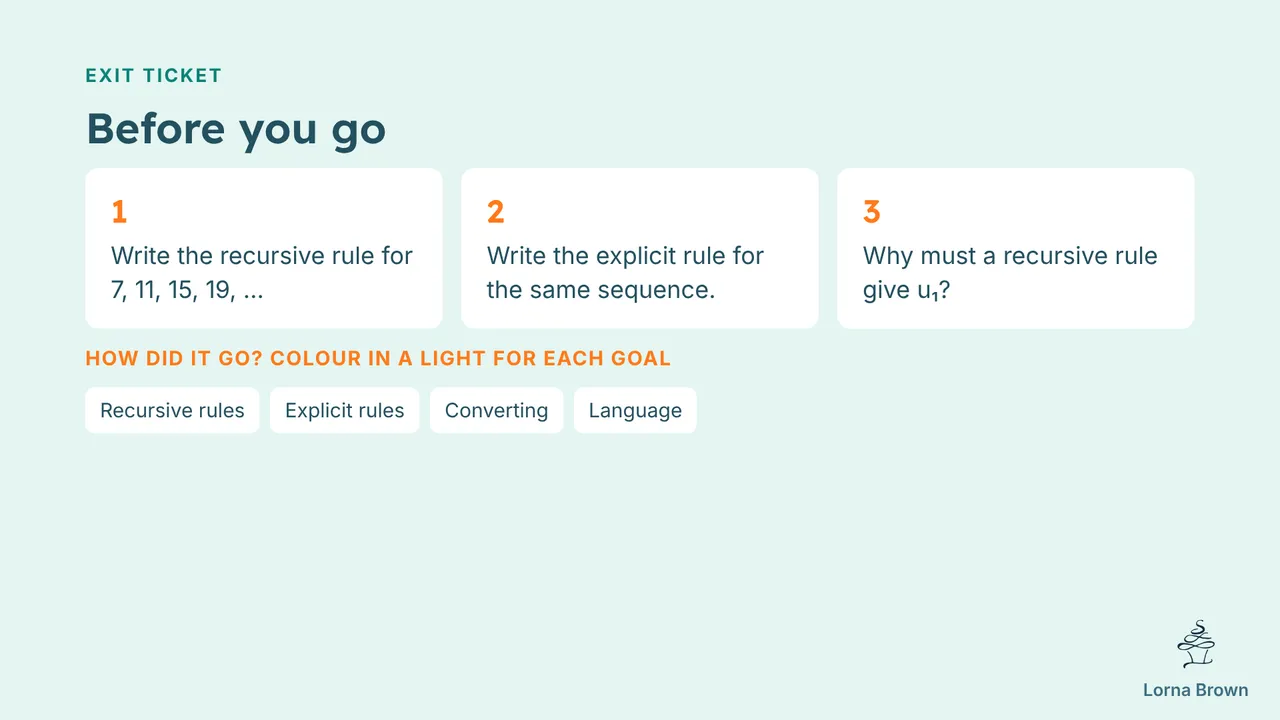Click the EXIT TICKET label
The width and height of the screenshot is (1280, 720).
coord(154,75)
